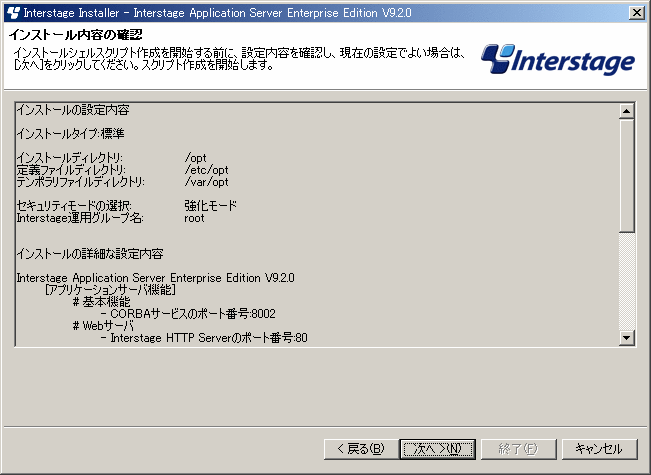Viewport: 651px width, 475px height.
Task: Click the scrollbar down arrow
Action: click(626, 338)
